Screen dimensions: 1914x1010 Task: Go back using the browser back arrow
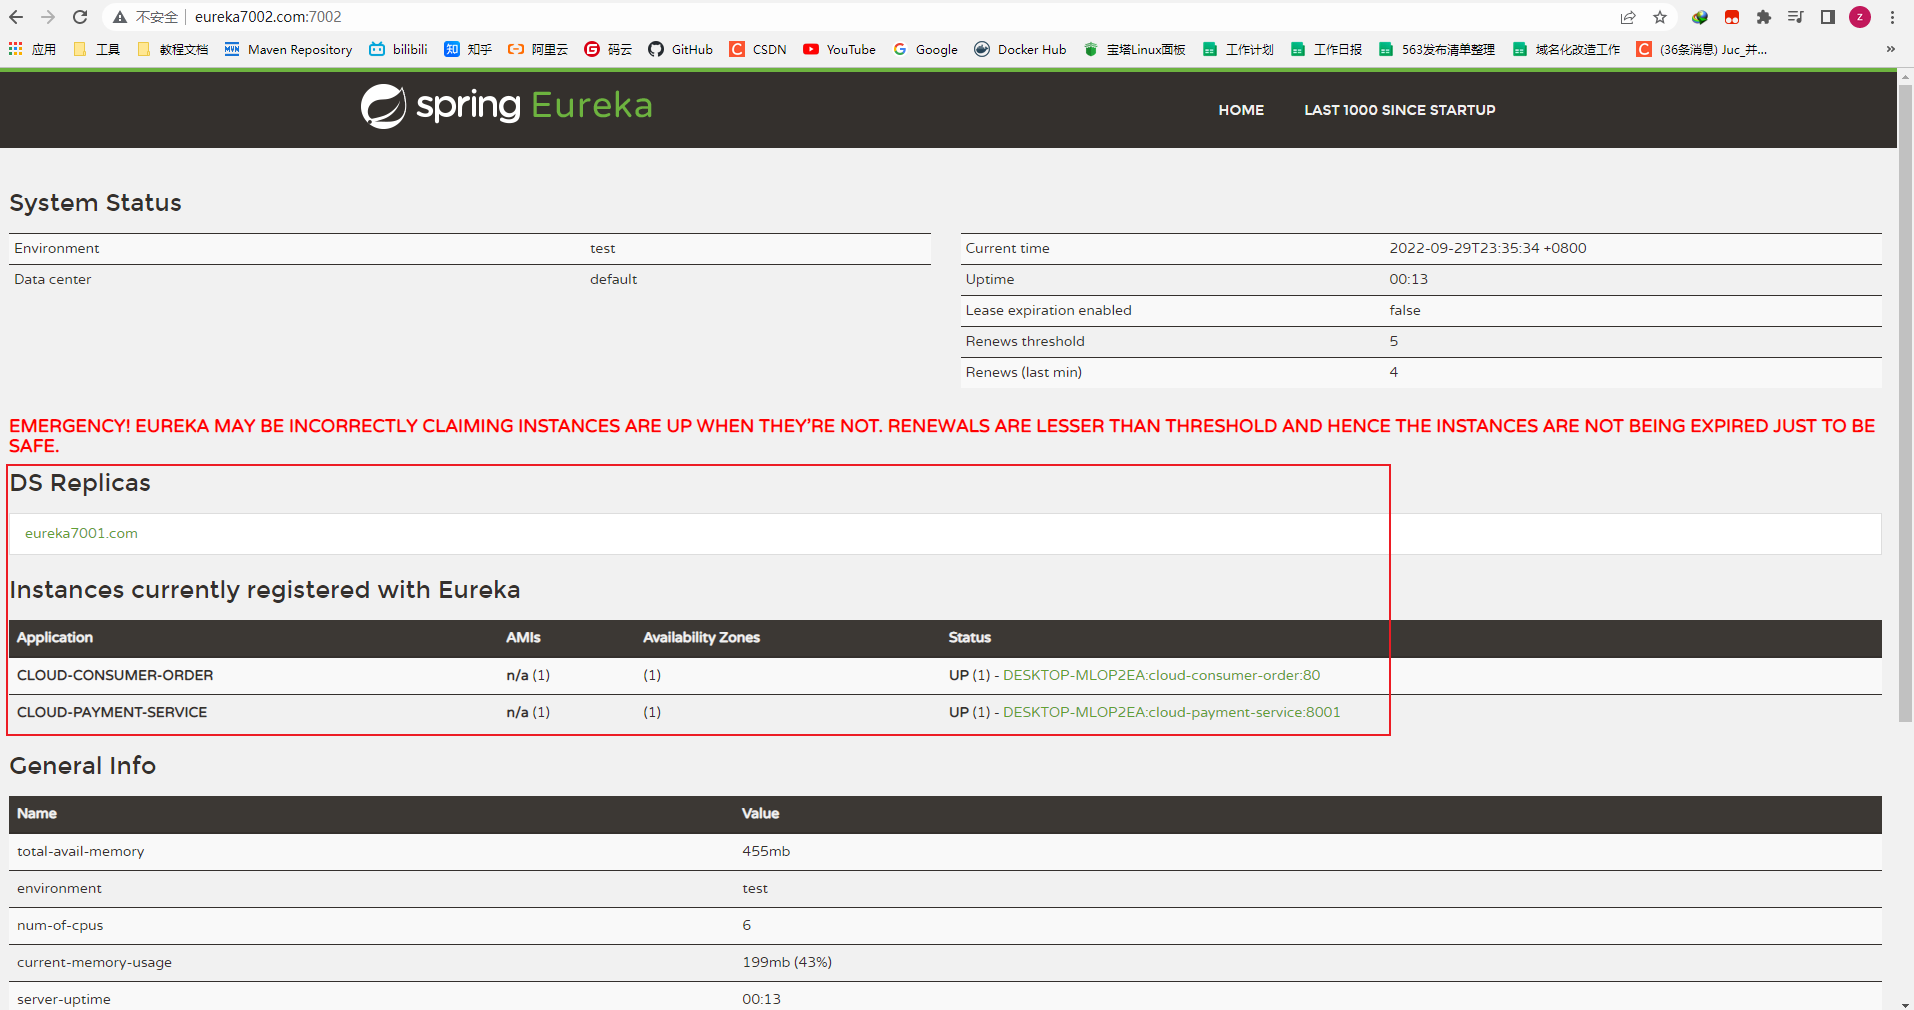(16, 17)
